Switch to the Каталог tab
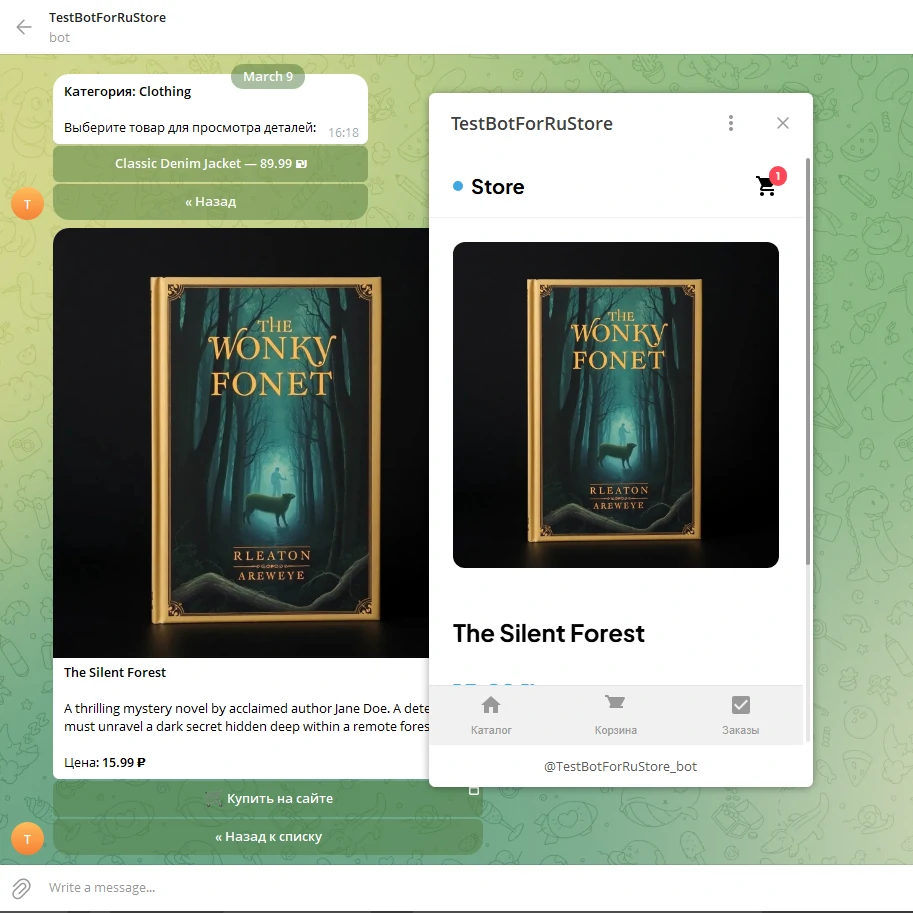 (x=491, y=715)
